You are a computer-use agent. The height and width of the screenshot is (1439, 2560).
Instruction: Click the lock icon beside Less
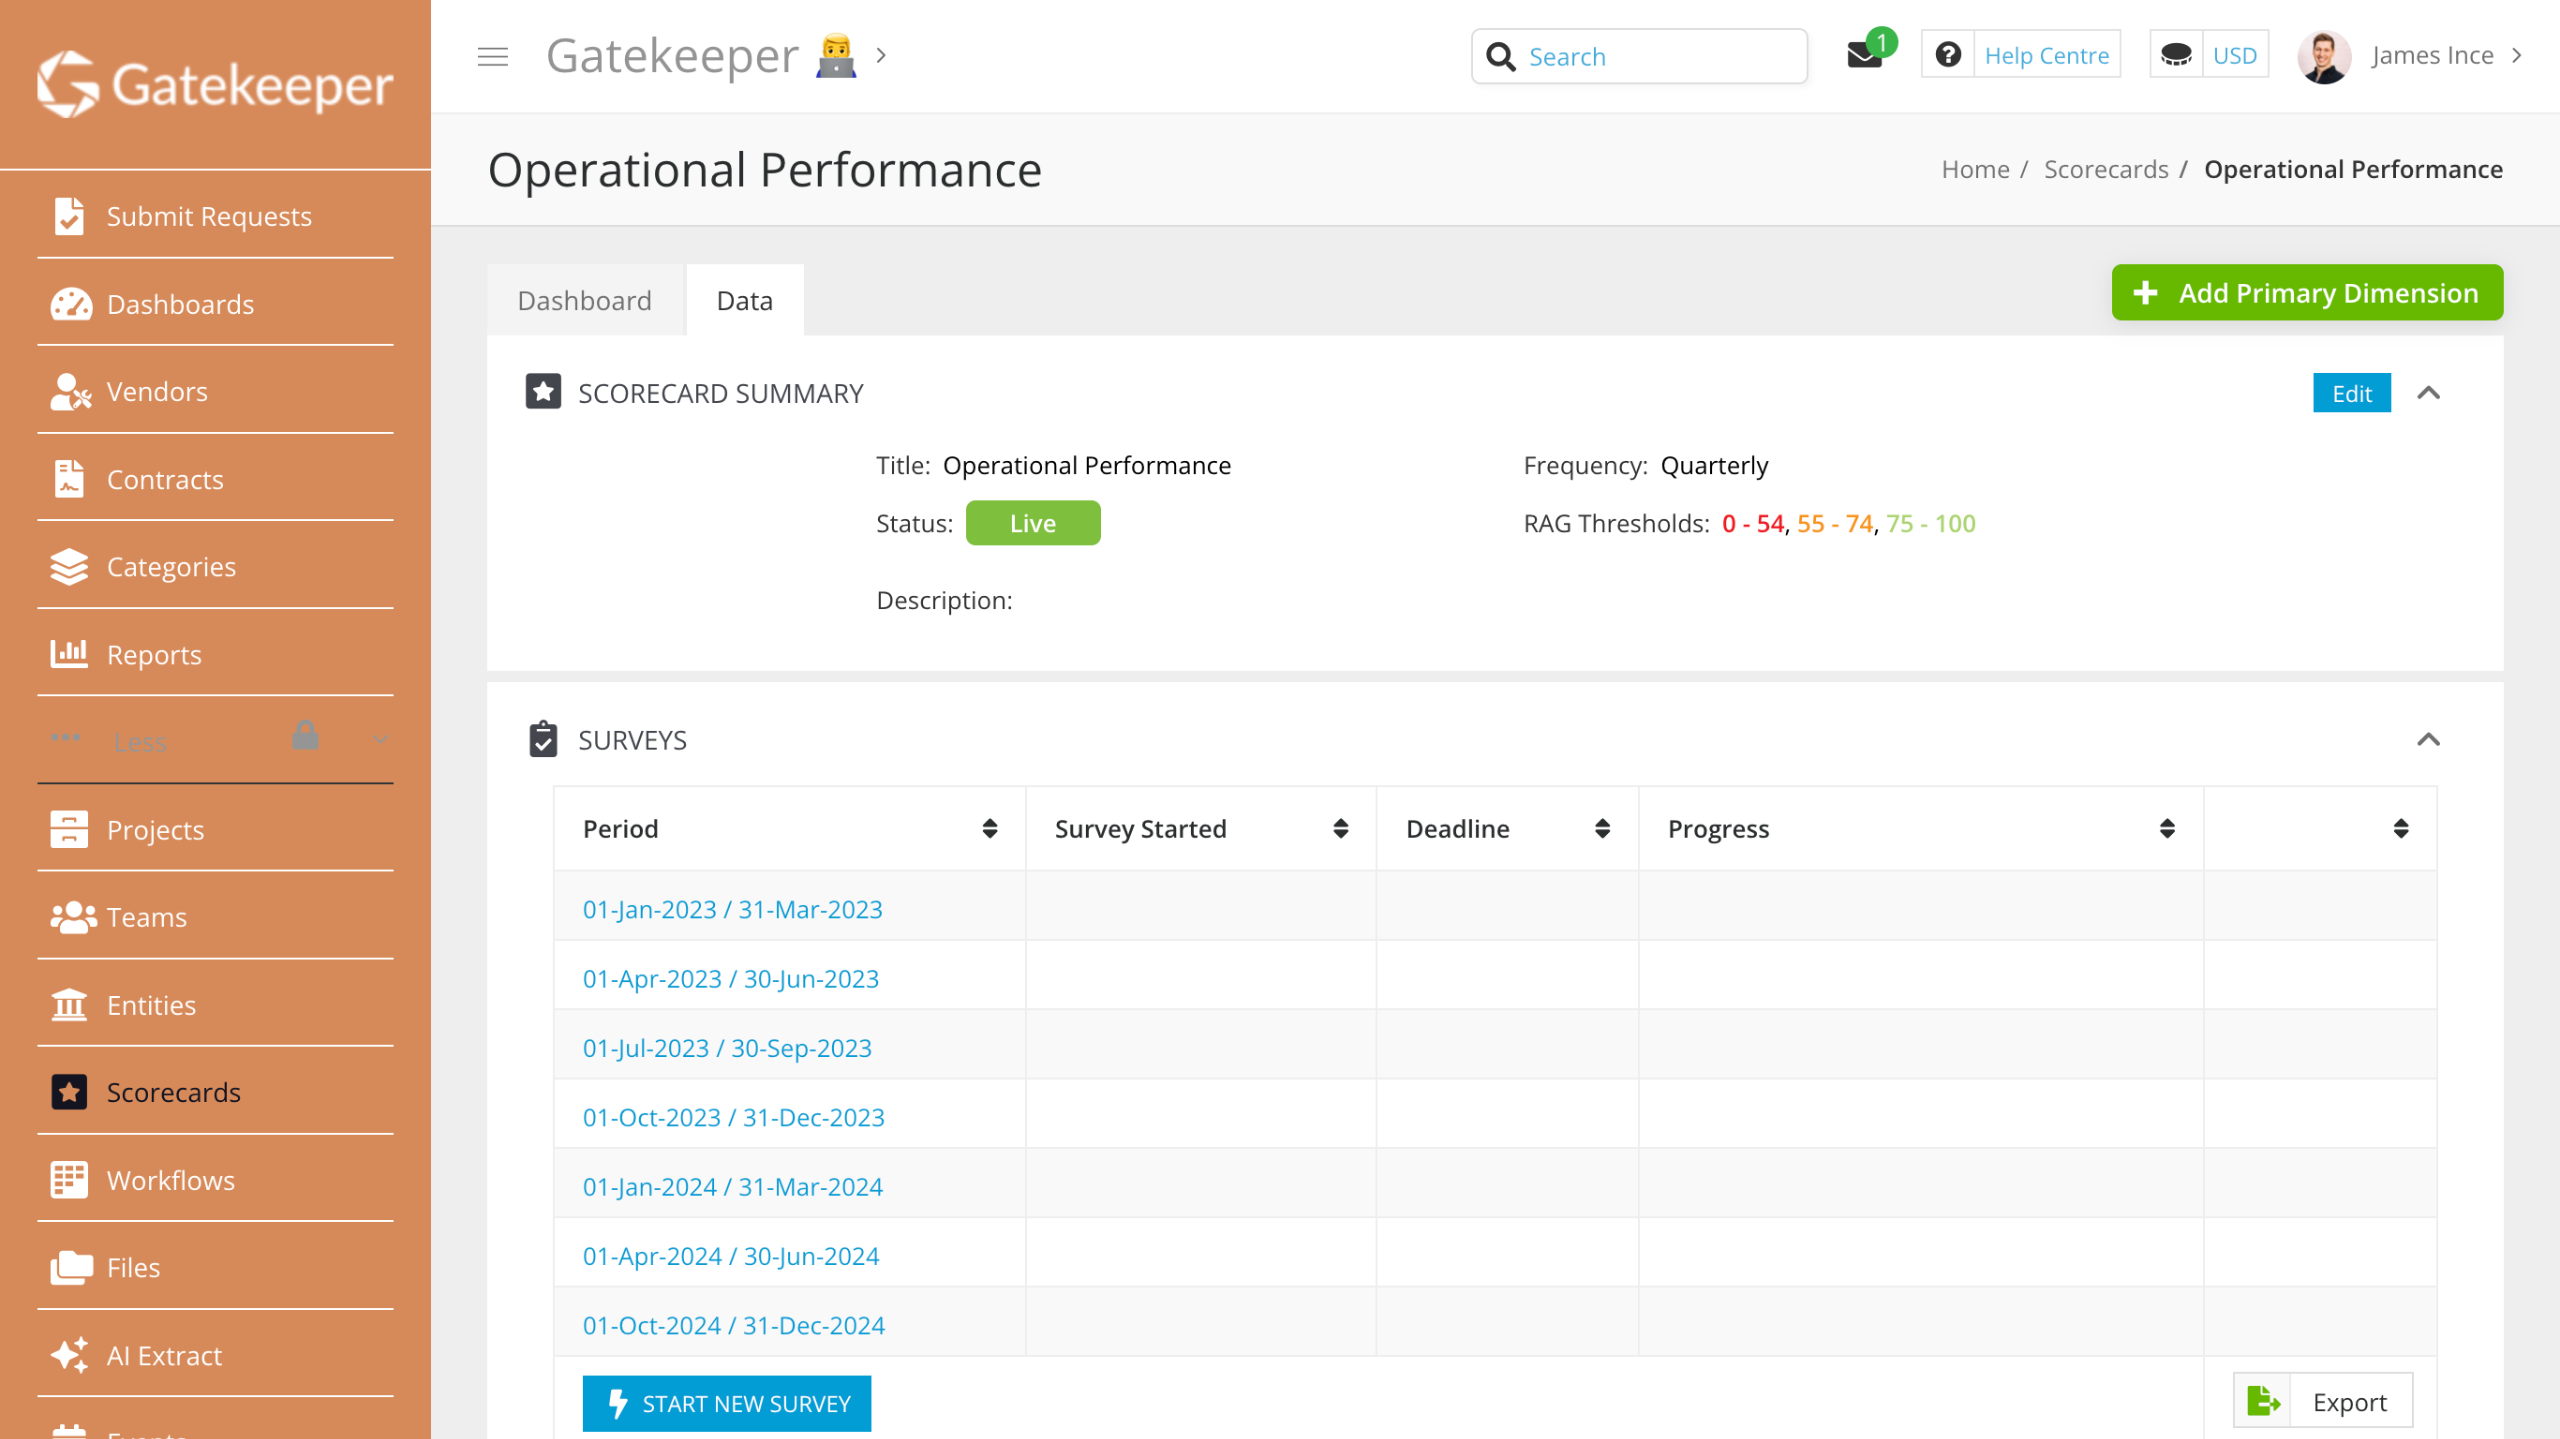pos(305,736)
